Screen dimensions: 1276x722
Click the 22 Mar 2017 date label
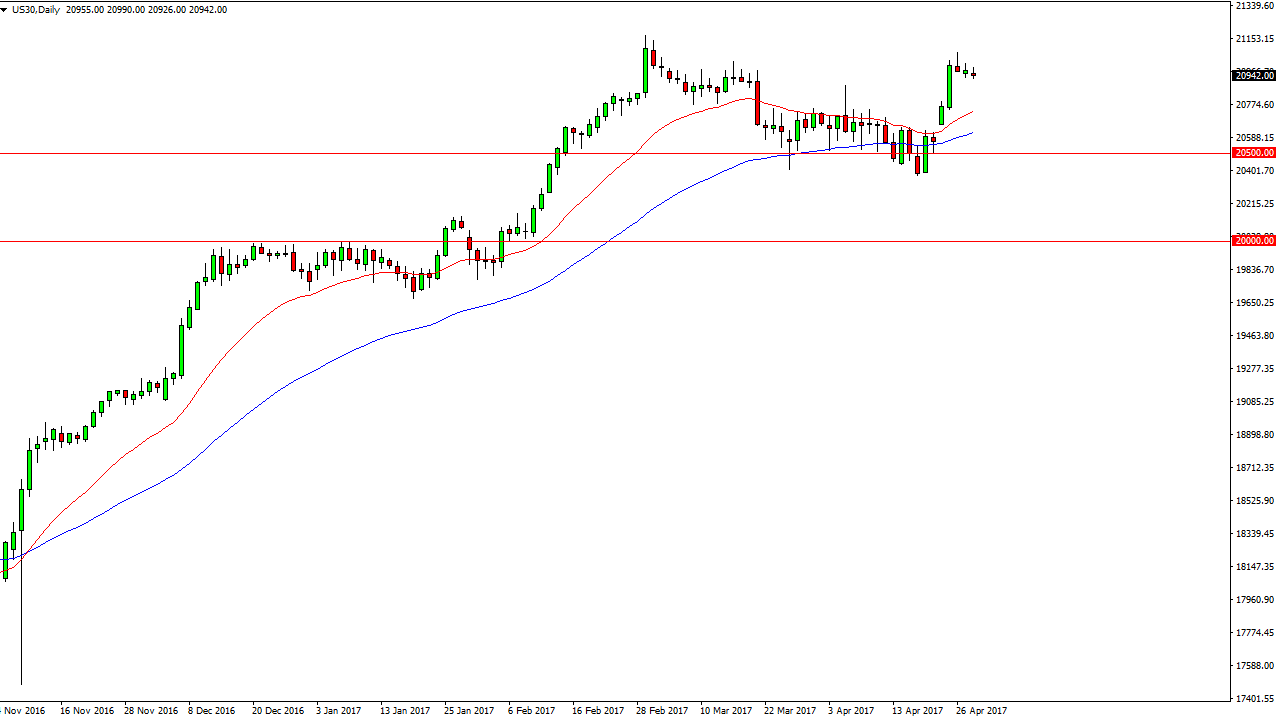tap(789, 711)
